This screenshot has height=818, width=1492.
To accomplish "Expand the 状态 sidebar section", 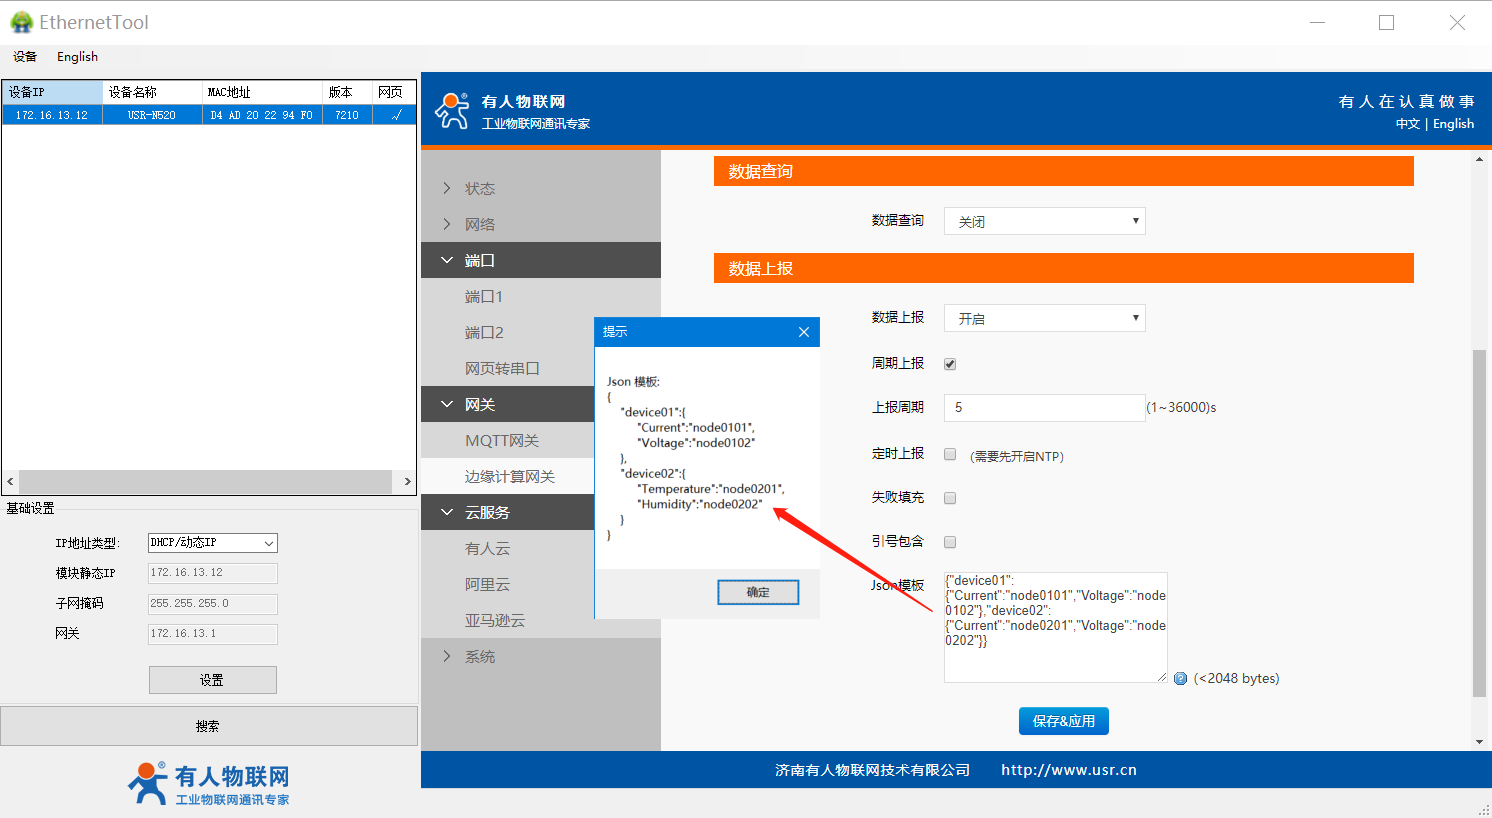I will point(479,188).
